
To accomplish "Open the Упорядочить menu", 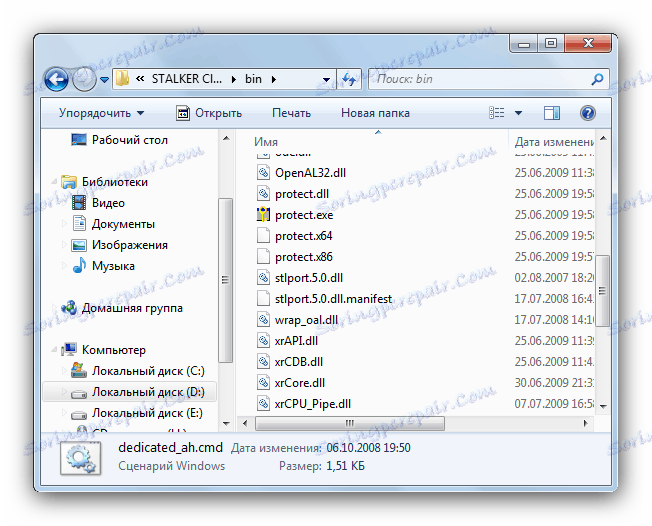I will pyautogui.click(x=101, y=113).
